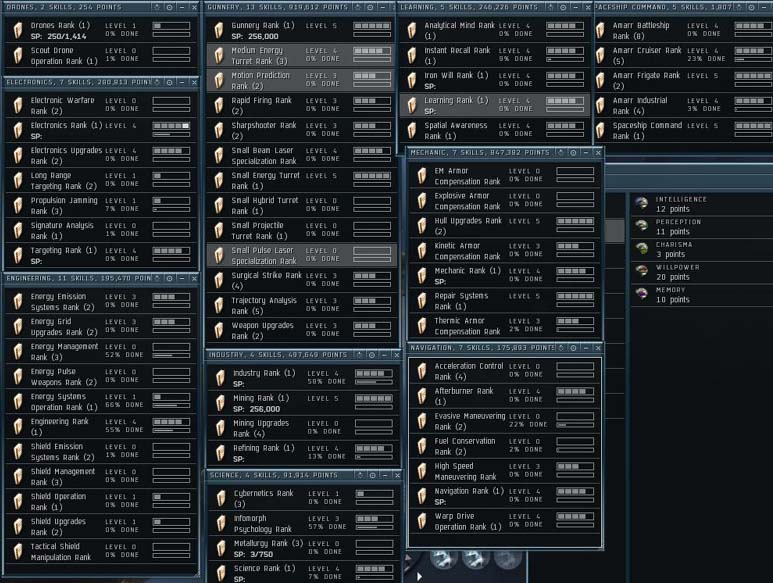Collapse the Navigation window with its minimize dash
Screen dimensions: 773x583
(x=584, y=347)
